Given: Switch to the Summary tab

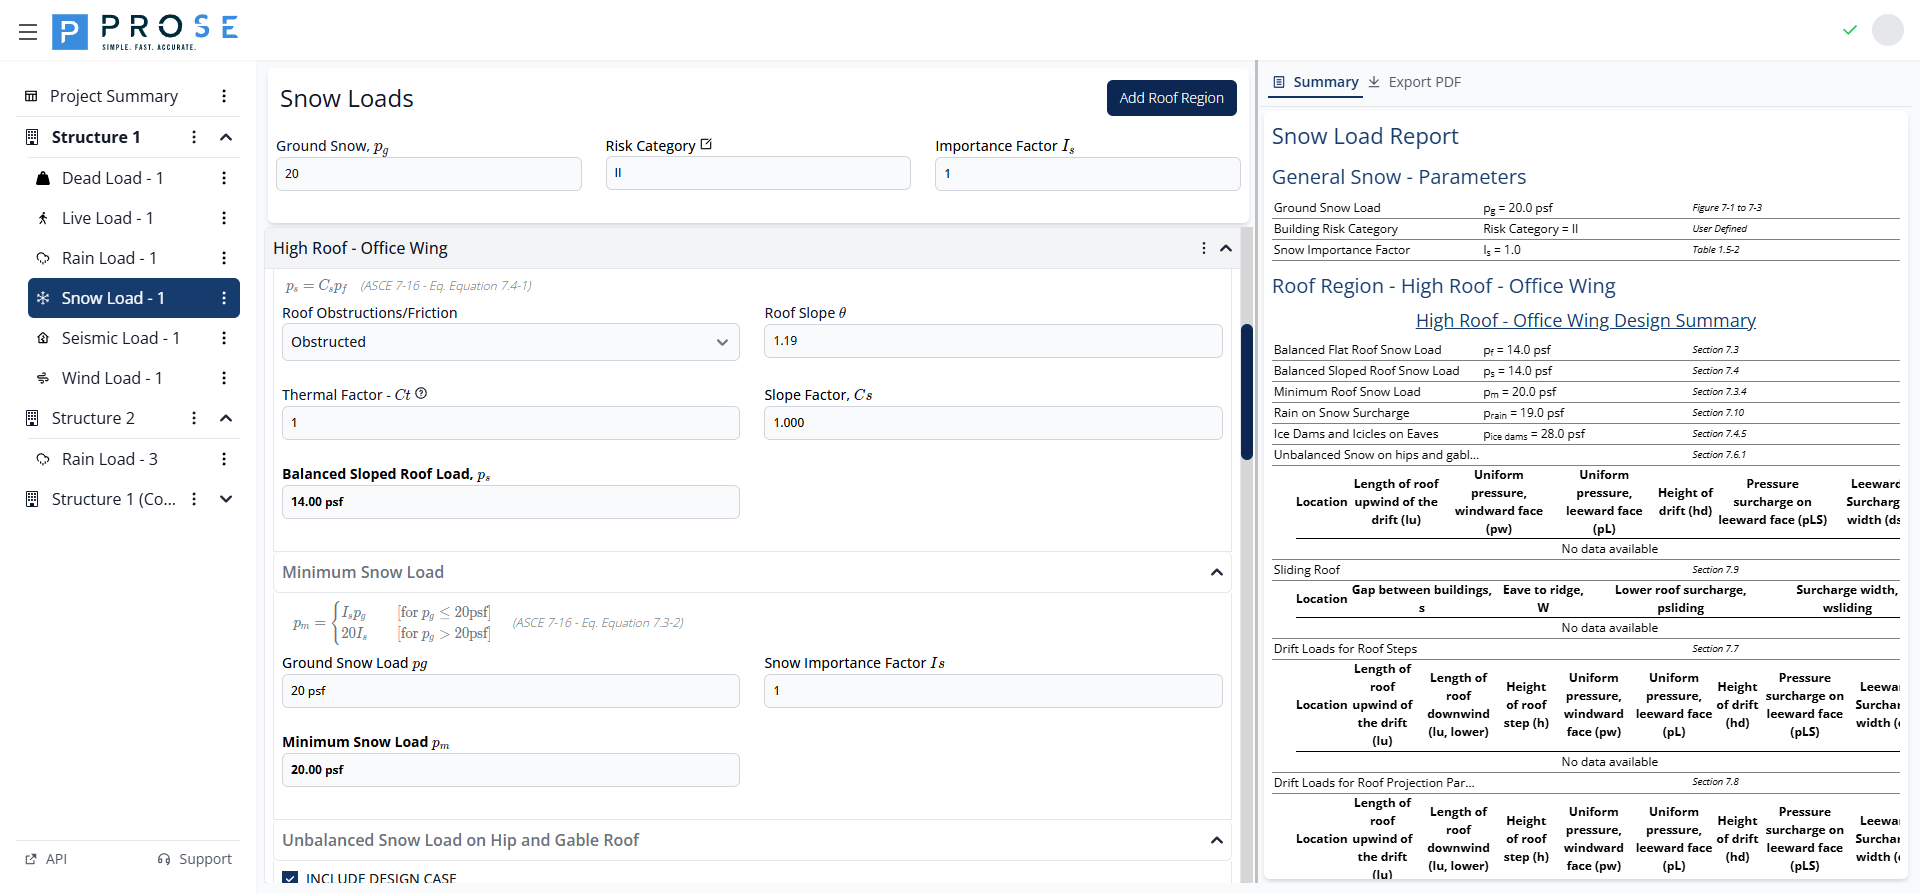Looking at the screenshot, I should tap(1315, 82).
